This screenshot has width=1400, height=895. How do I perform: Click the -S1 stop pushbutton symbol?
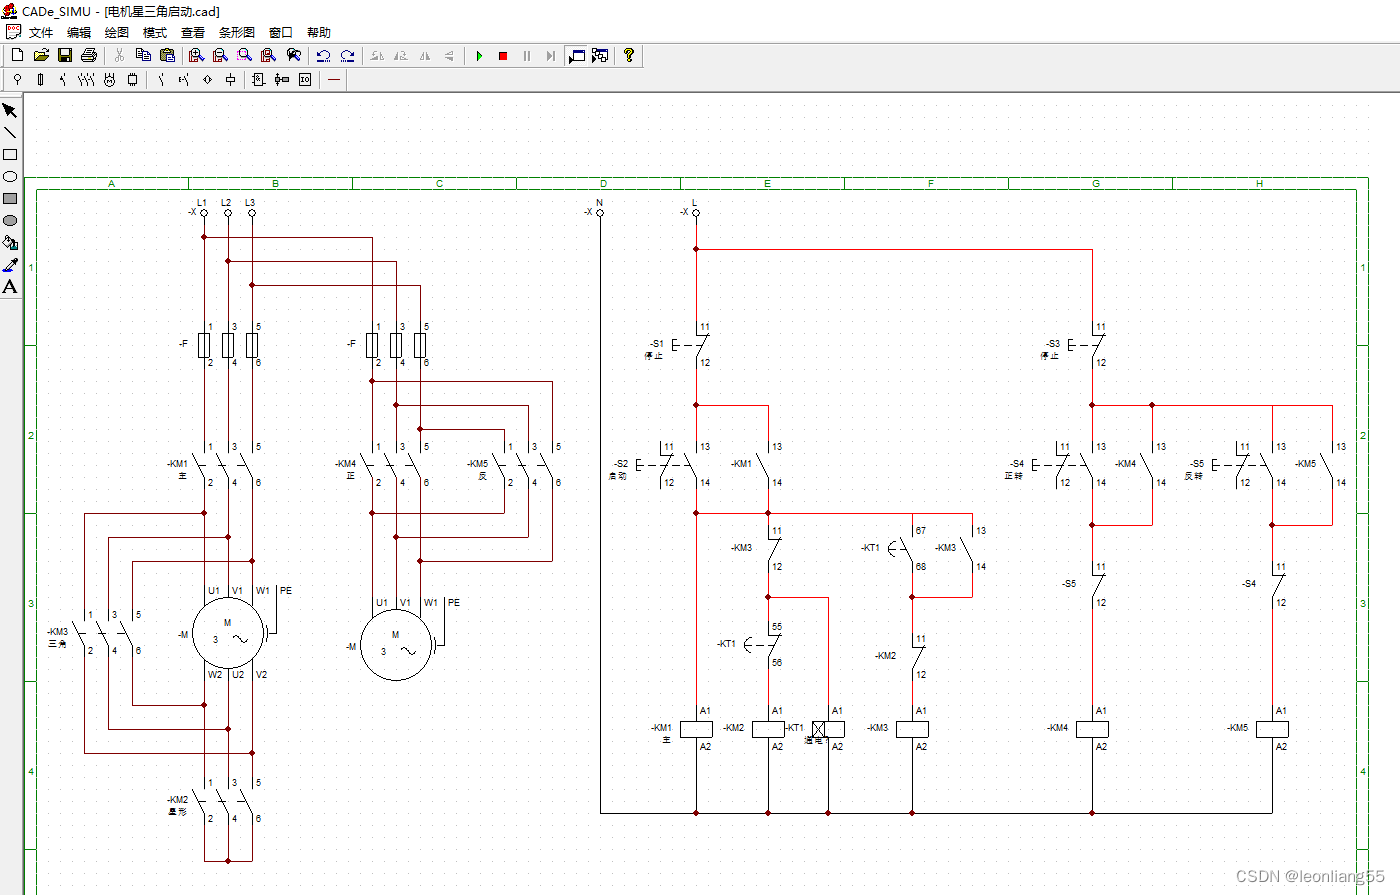point(692,345)
